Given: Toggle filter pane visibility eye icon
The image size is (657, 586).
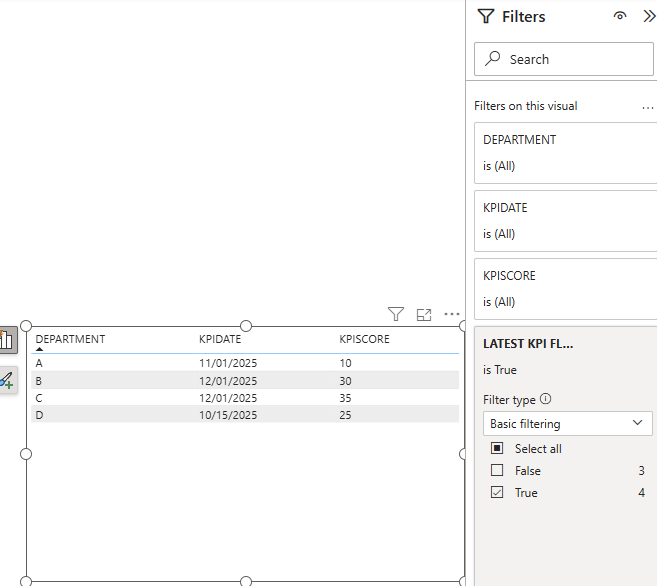Looking at the screenshot, I should coord(620,16).
